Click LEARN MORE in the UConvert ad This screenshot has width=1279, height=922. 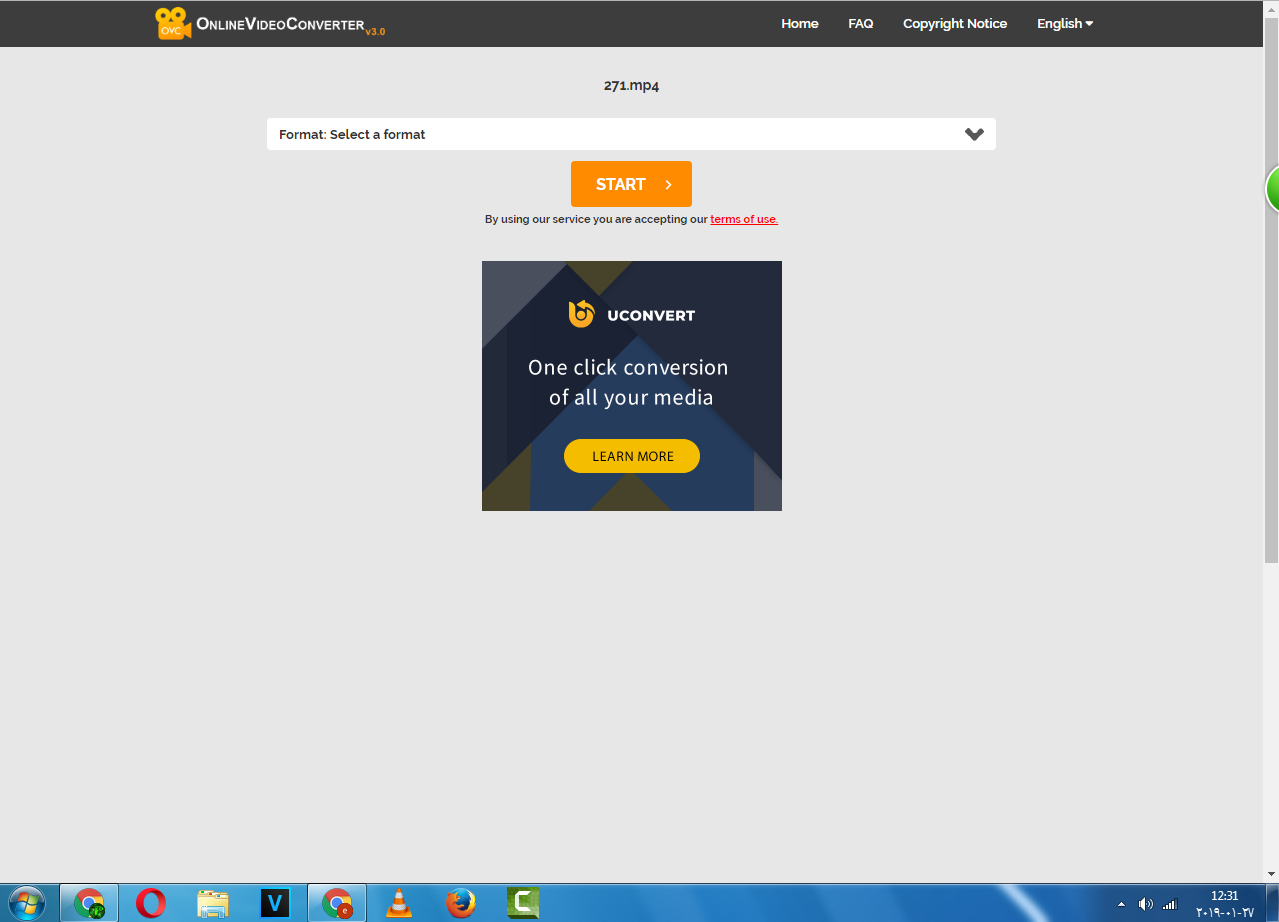pyautogui.click(x=632, y=456)
